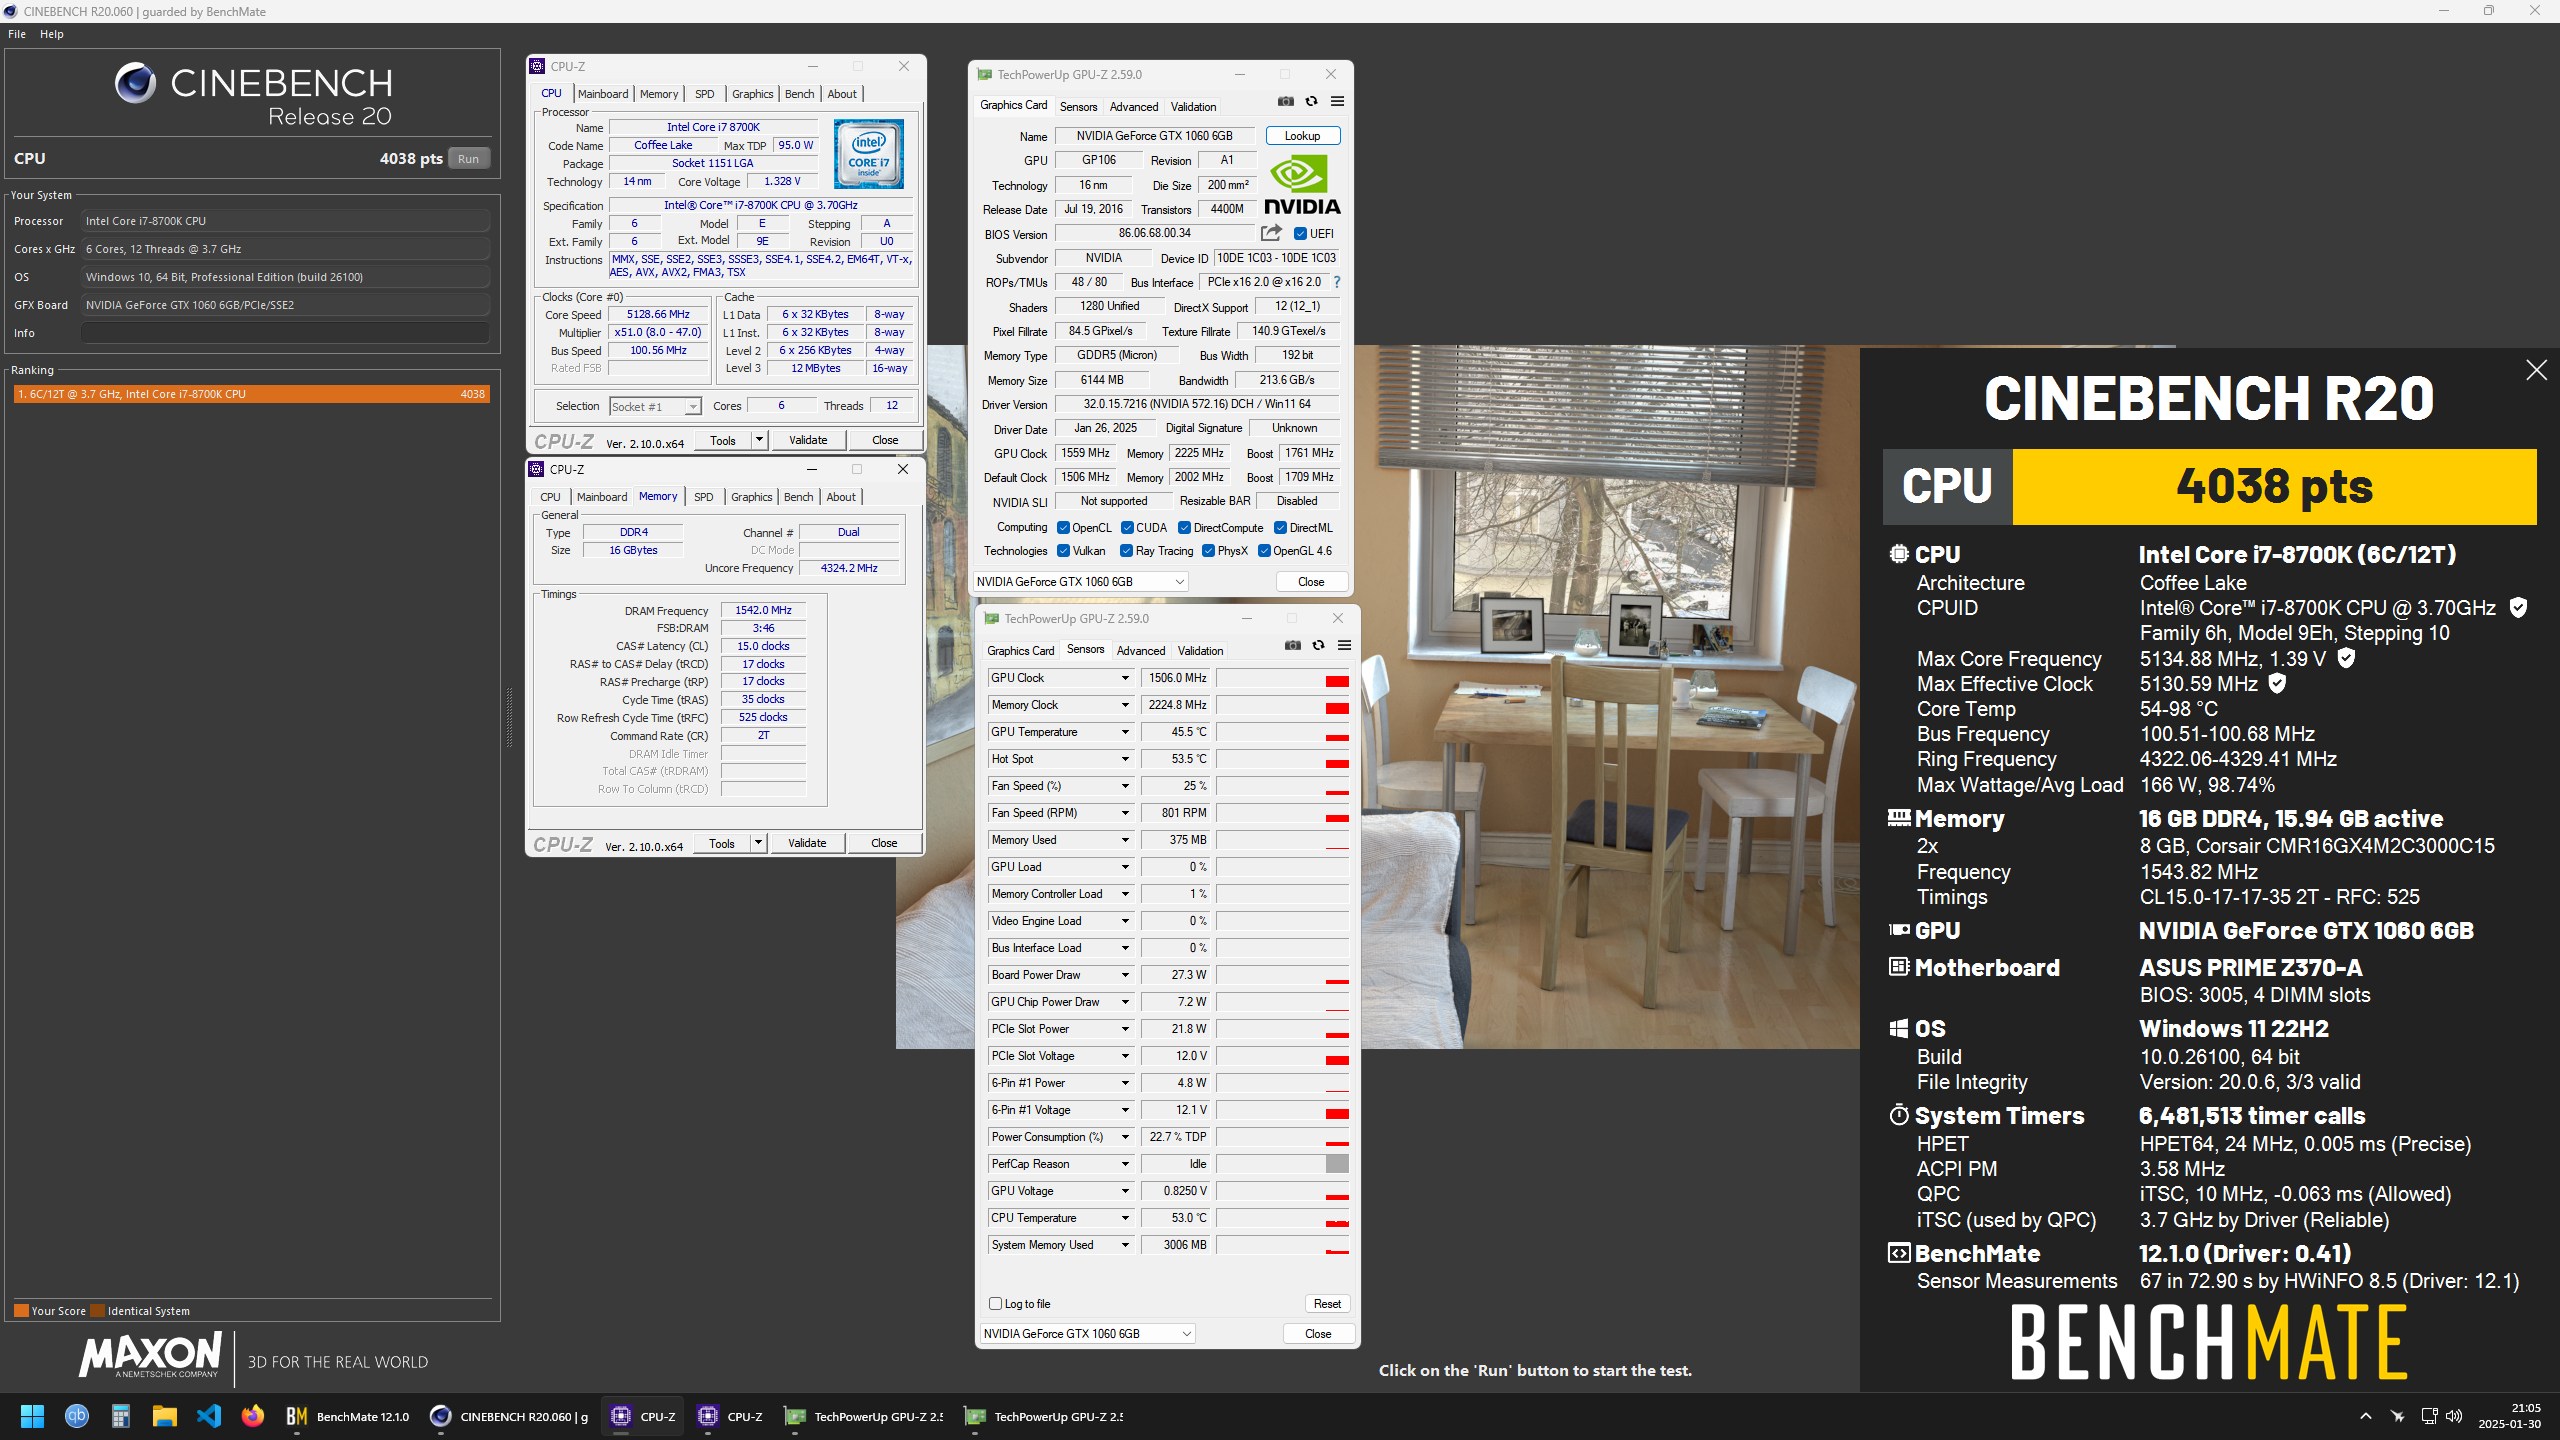Expand Board Power Draw sensor dropdown
2560x1440 pixels.
click(x=1125, y=975)
